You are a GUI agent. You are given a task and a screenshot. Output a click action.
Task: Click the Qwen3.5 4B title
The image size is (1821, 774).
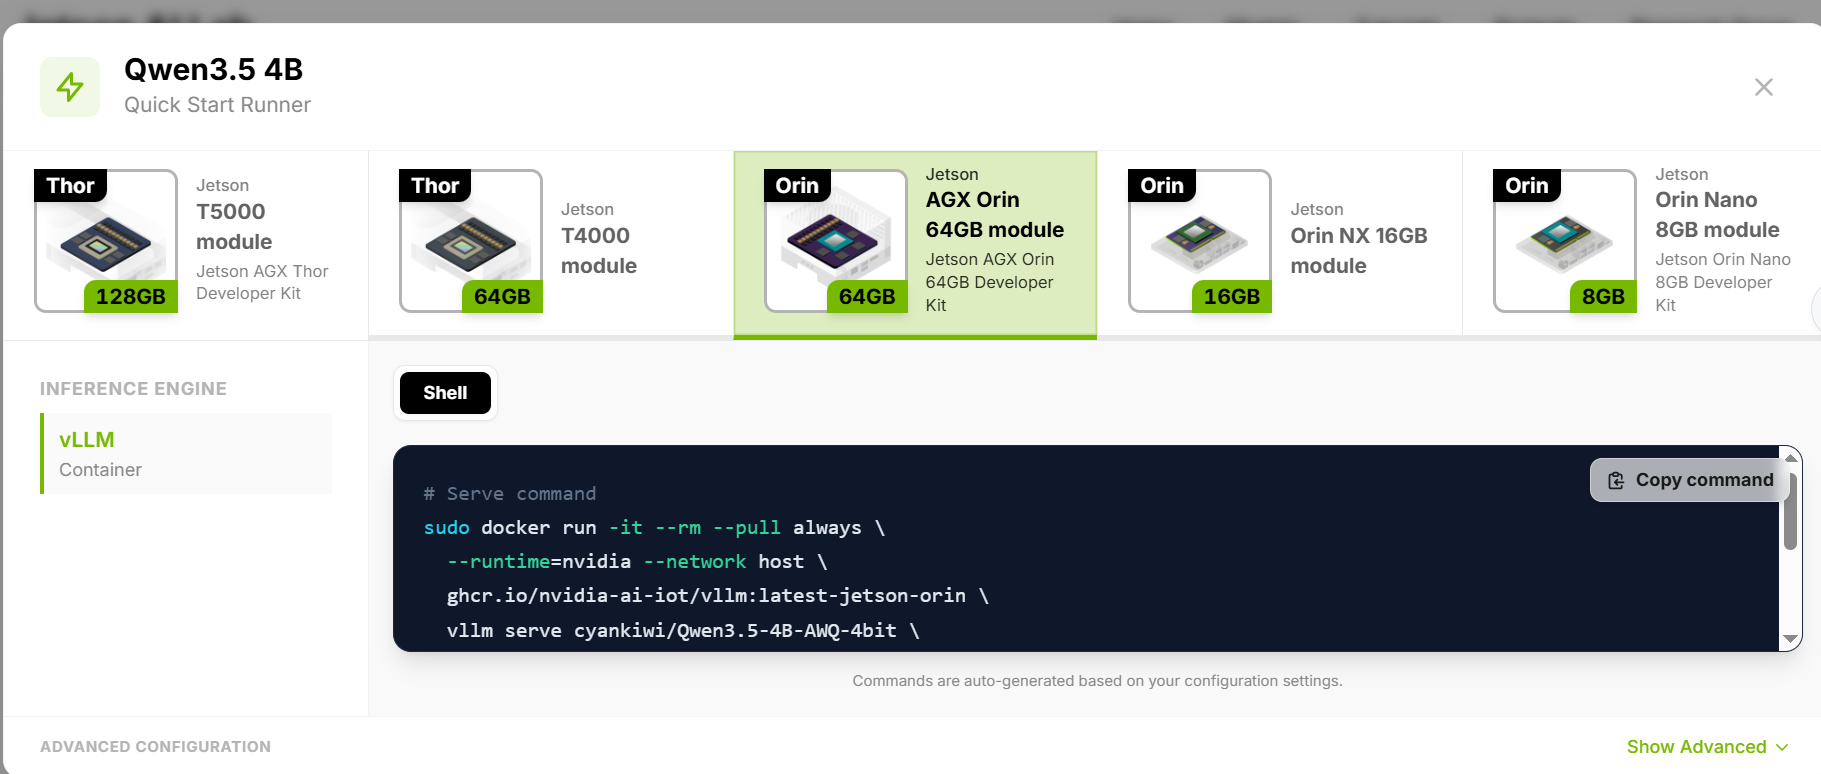214,69
